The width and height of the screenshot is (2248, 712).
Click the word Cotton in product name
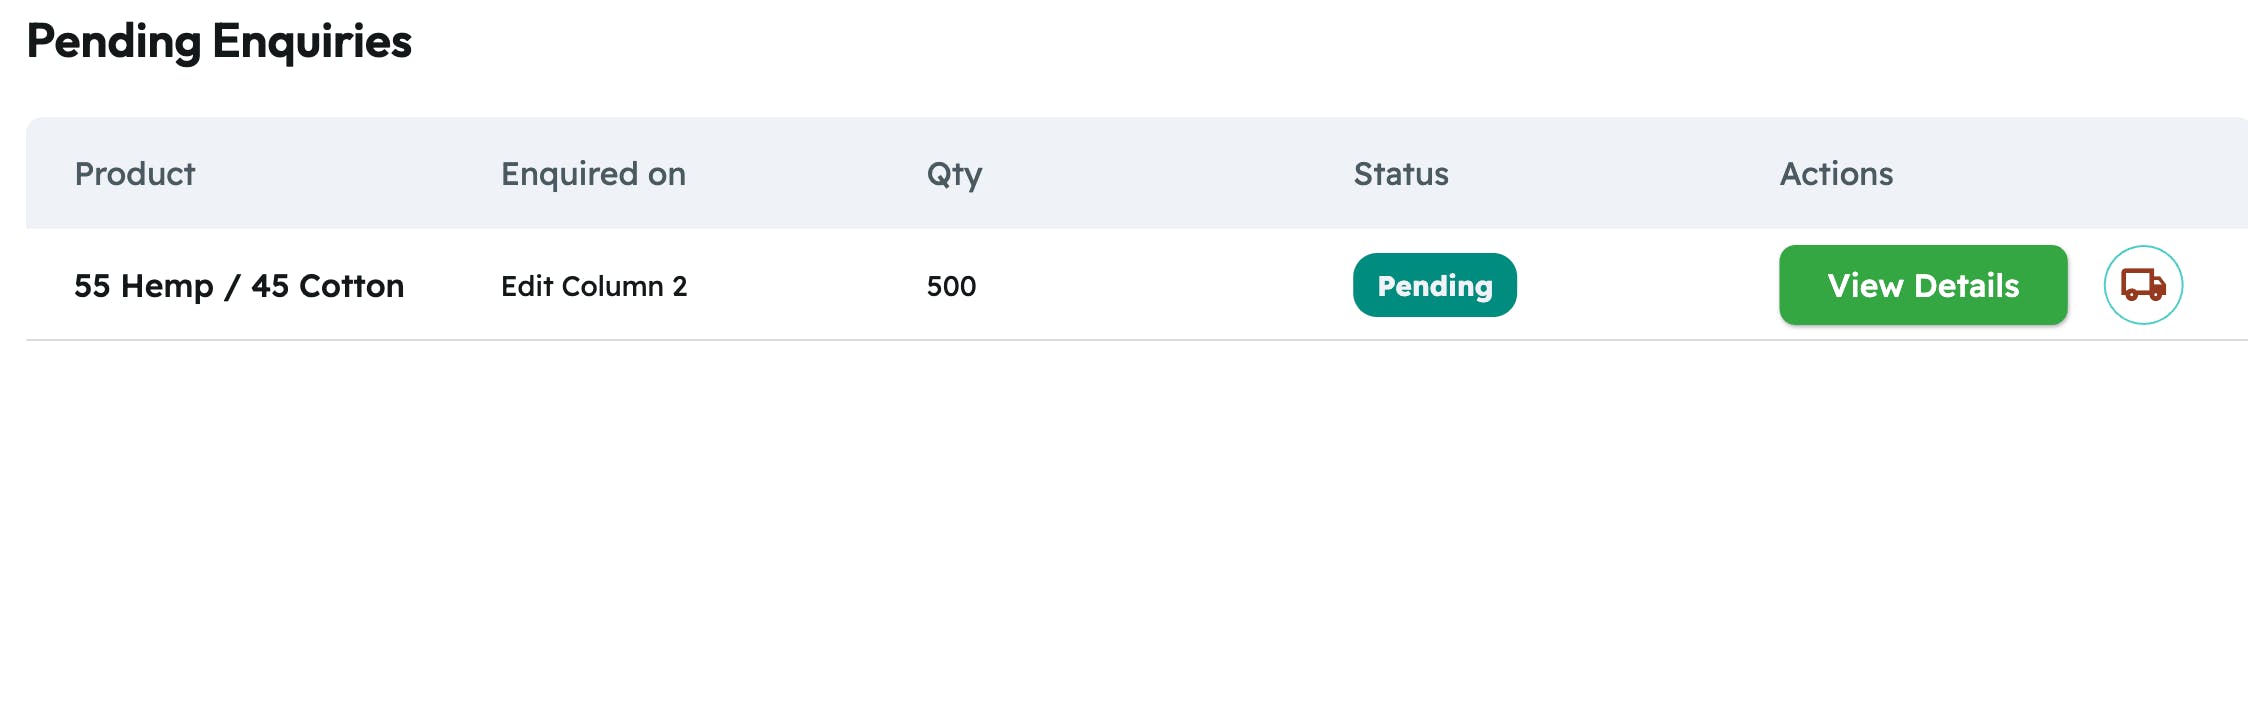[x=351, y=286]
